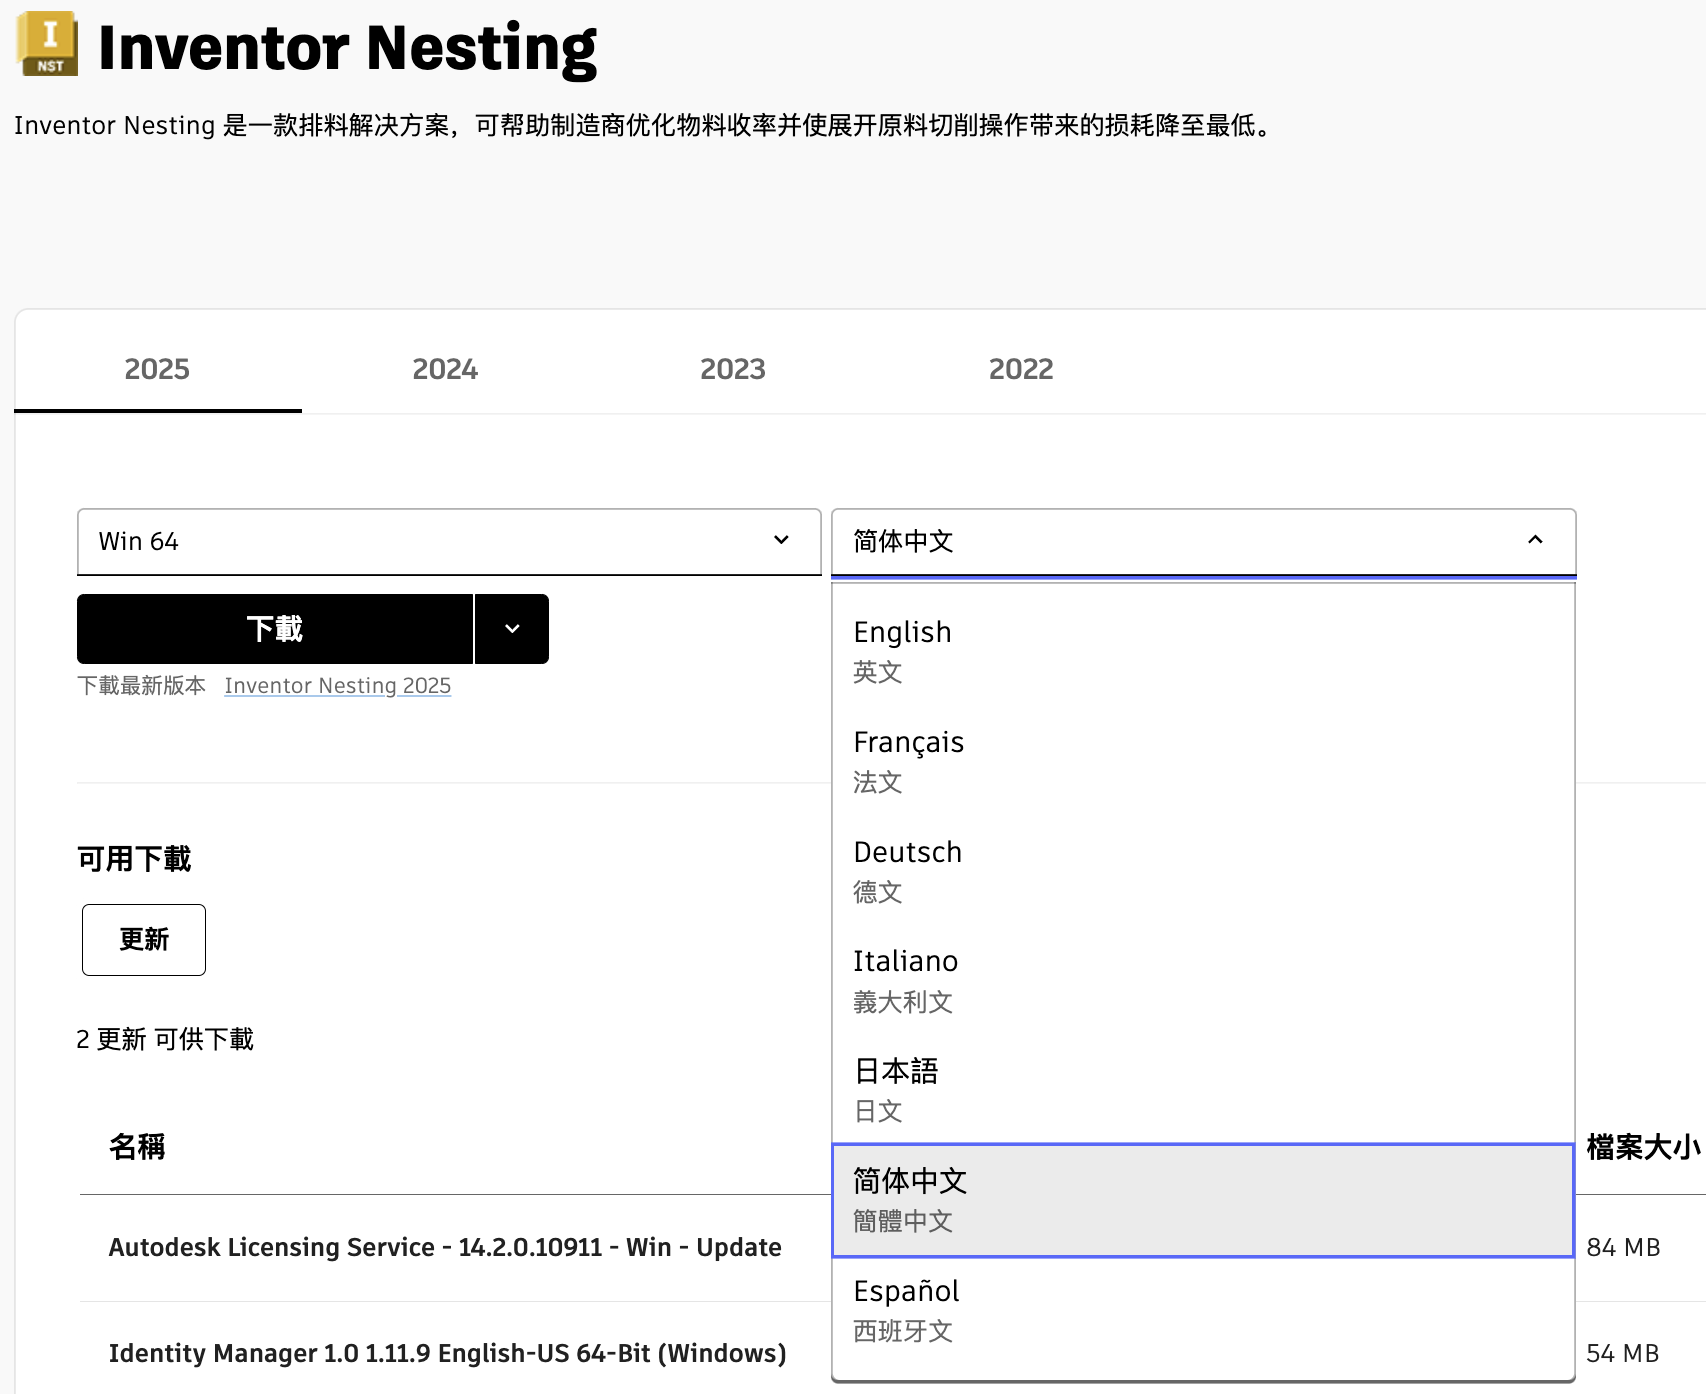Screen dimensions: 1706x1394
Task: Open the Inventor Nesting 2025 link
Action: point(337,686)
